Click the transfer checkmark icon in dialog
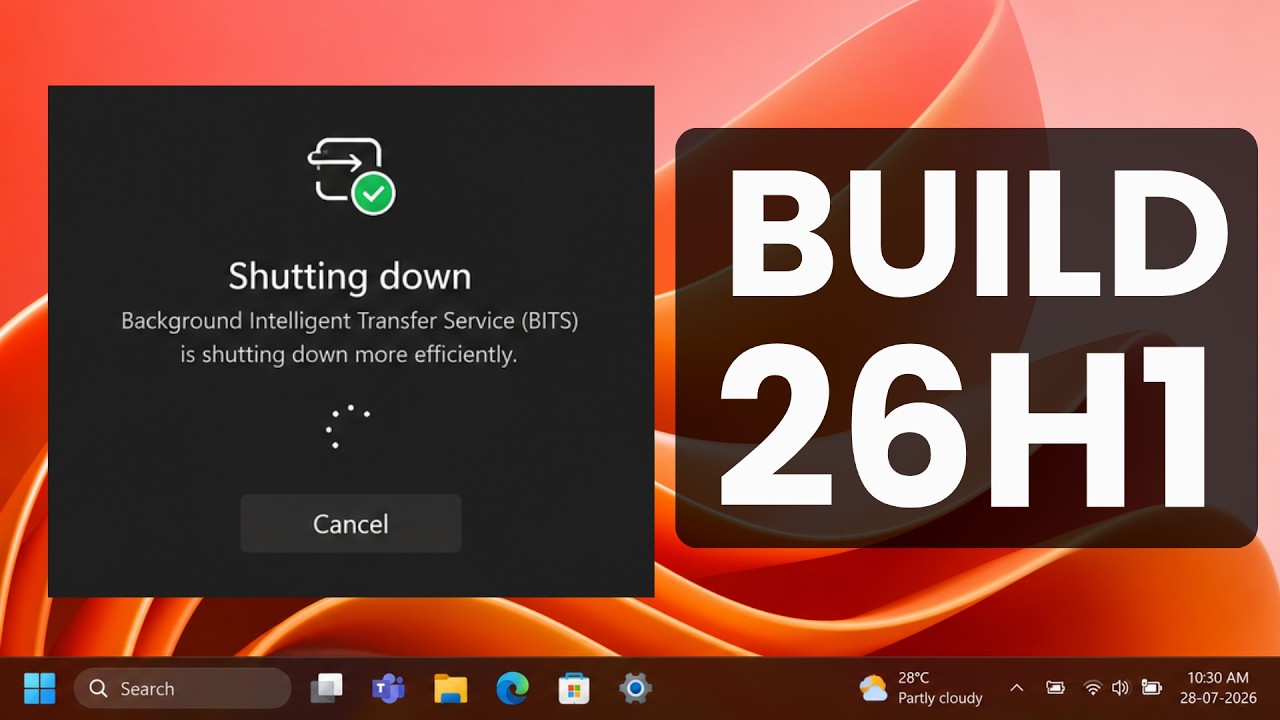Viewport: 1280px width, 720px height. (x=350, y=174)
